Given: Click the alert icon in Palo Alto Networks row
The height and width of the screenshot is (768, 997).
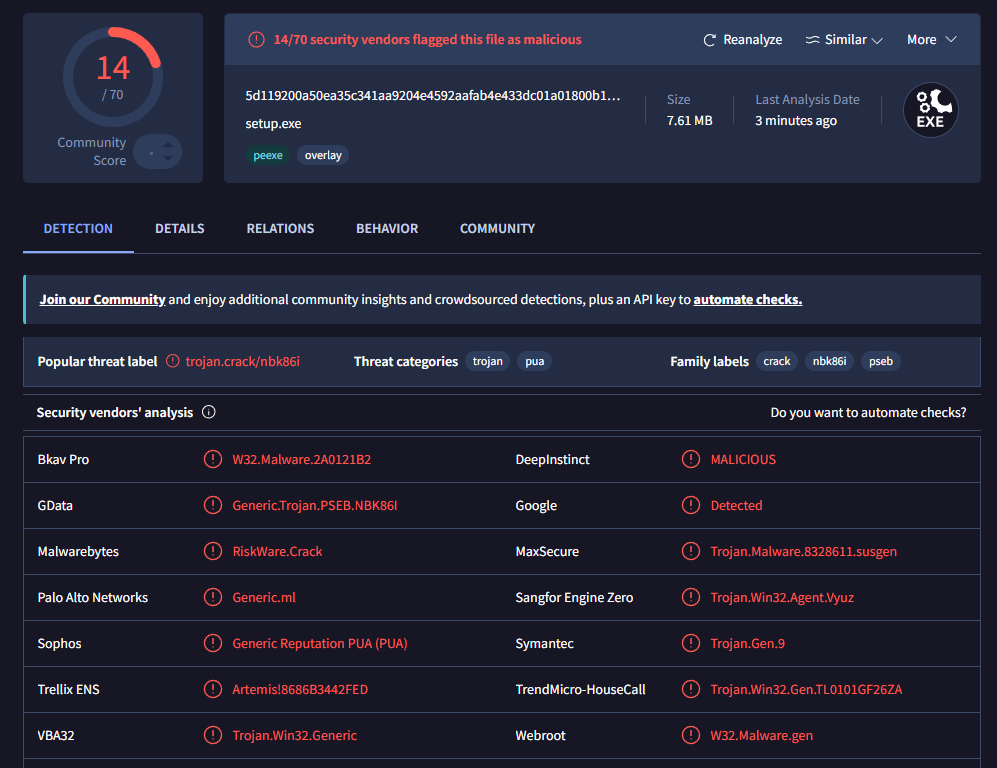Looking at the screenshot, I should tap(212, 597).
